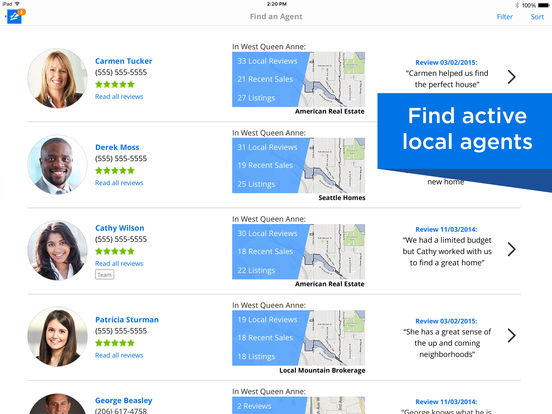Open Derek Moss's profile name link
Screen dimensions: 552x414
[x=117, y=147]
